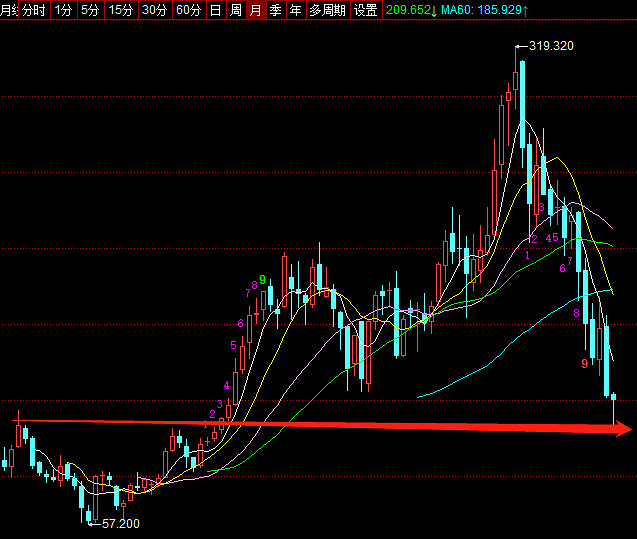Switch to the 分时 intraday view

[x=34, y=10]
